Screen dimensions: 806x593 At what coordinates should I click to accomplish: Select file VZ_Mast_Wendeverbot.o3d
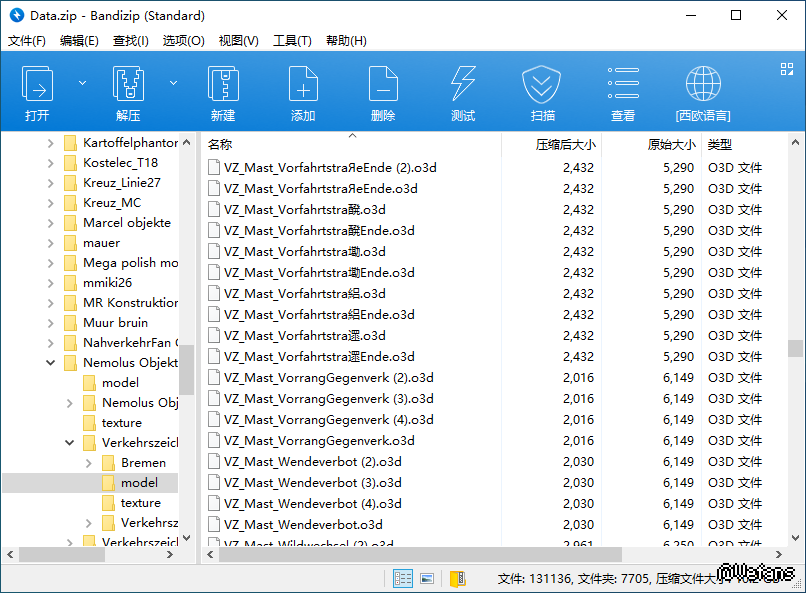tap(303, 525)
